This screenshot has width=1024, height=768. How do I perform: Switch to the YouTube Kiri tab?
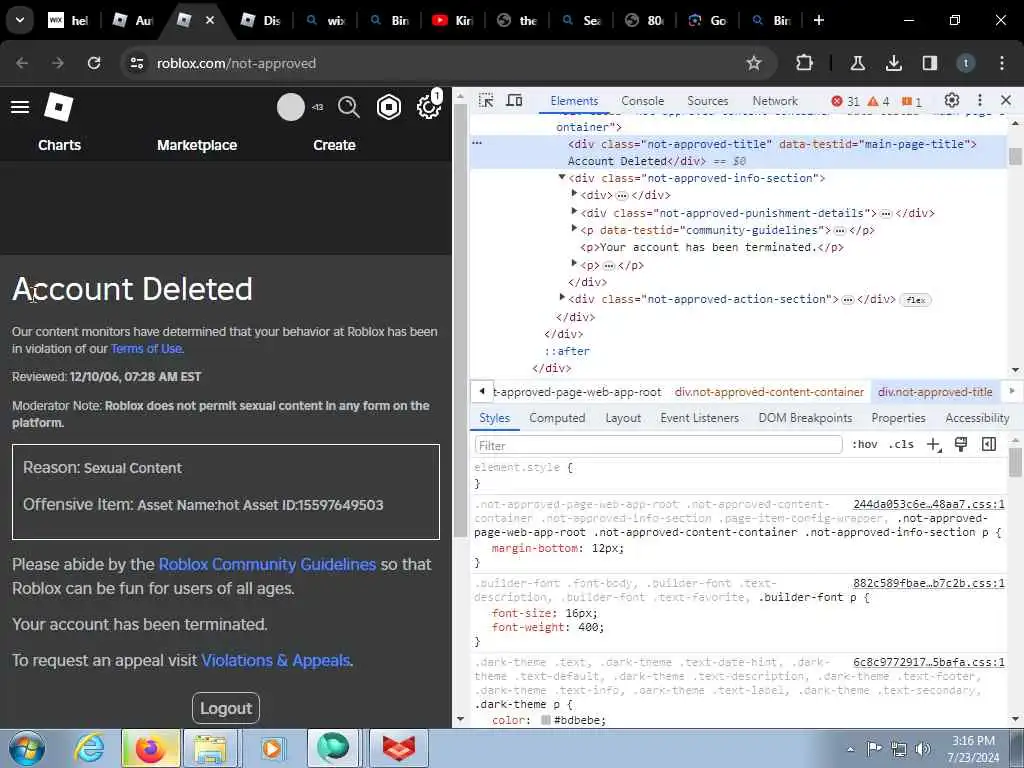pos(452,20)
